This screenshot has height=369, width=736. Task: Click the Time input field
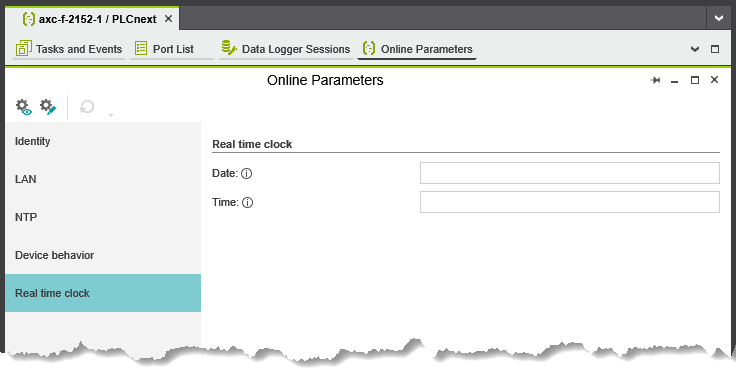pos(569,202)
